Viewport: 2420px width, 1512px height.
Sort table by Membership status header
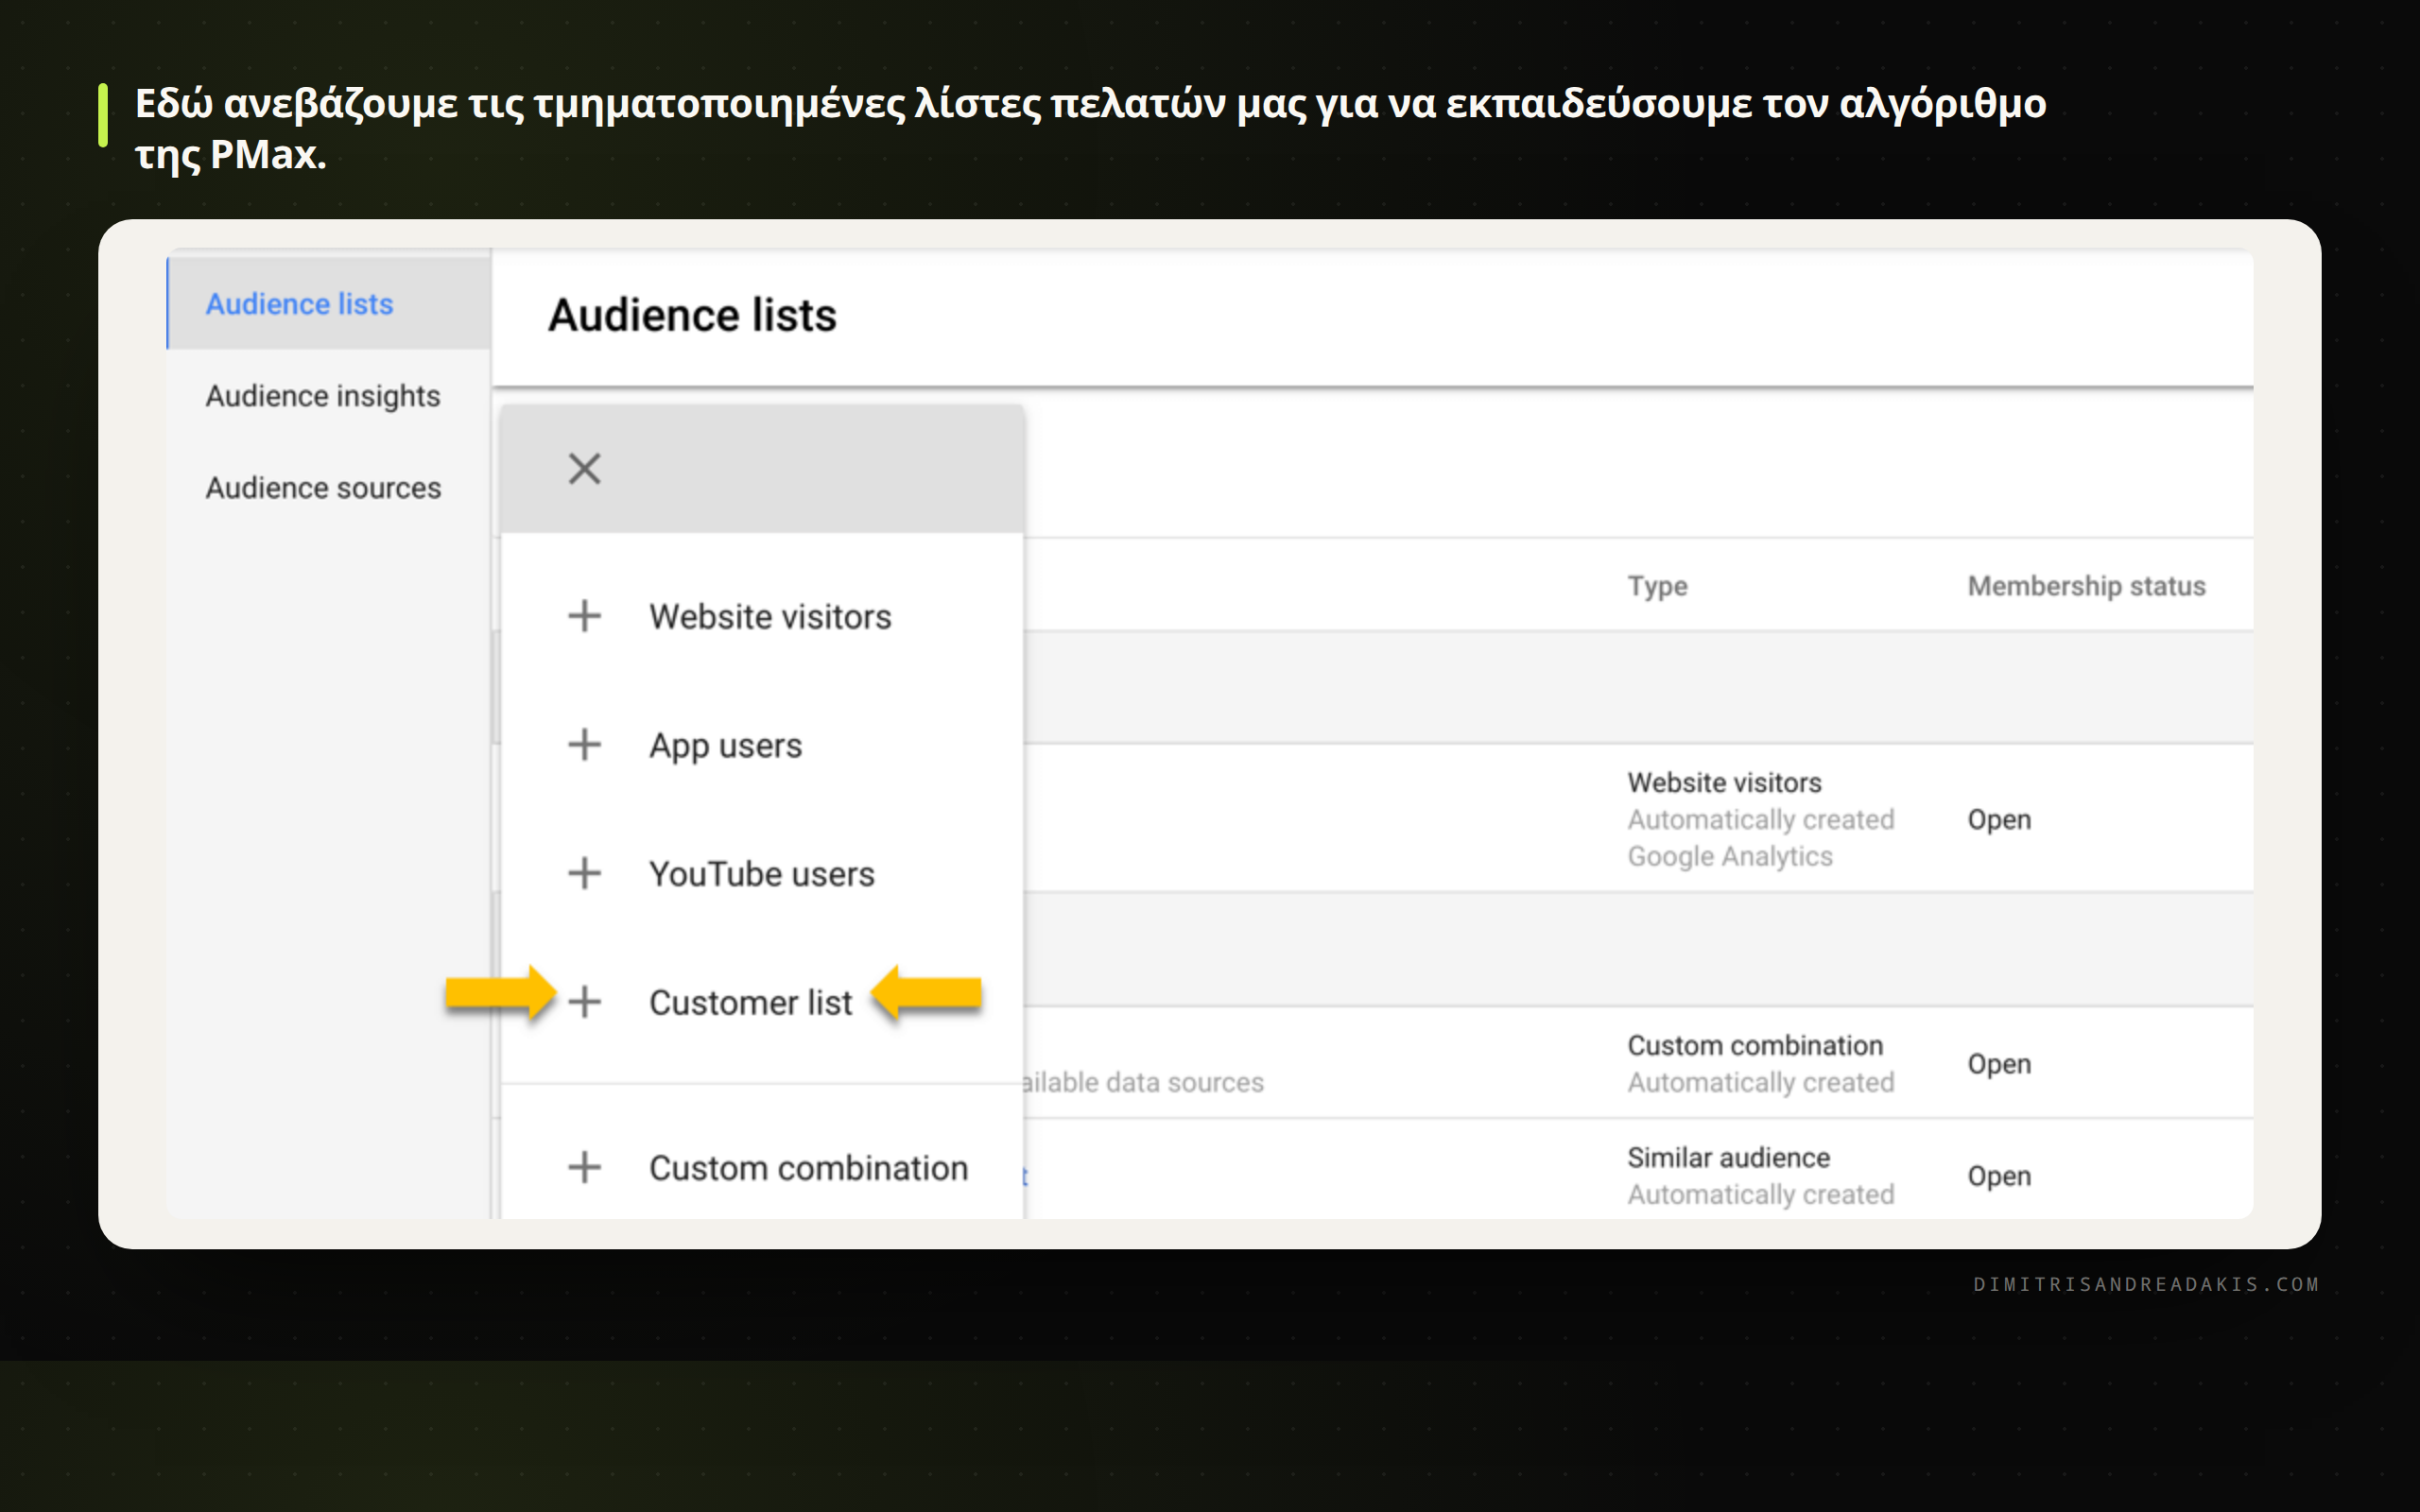[x=2086, y=586]
